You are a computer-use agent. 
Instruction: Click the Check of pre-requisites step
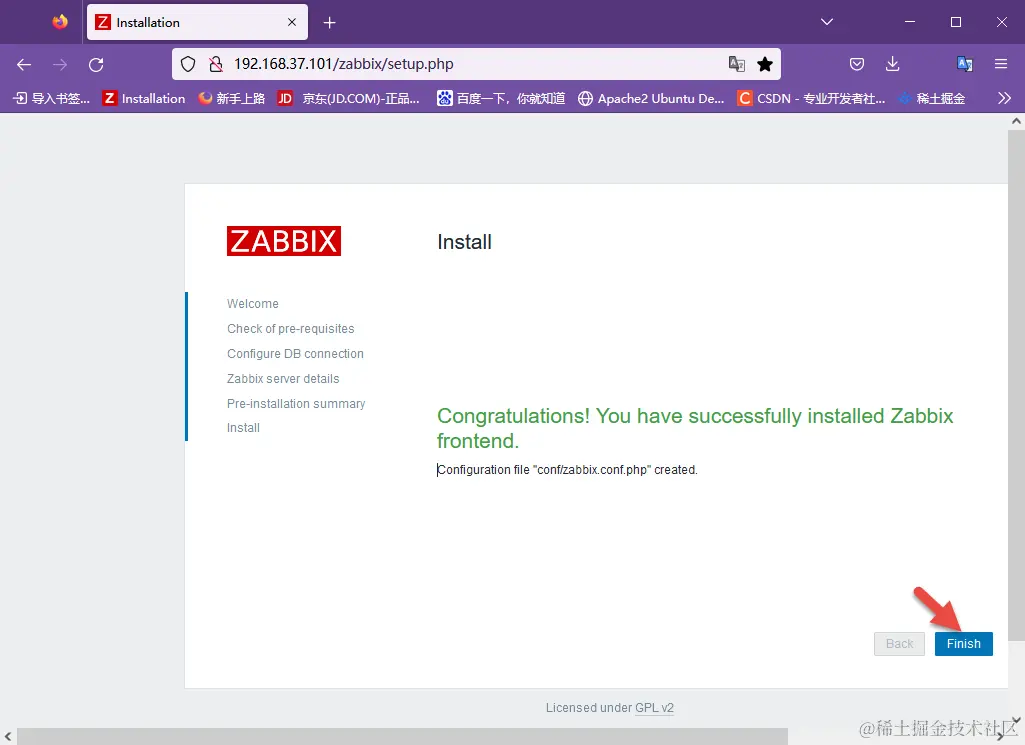290,329
